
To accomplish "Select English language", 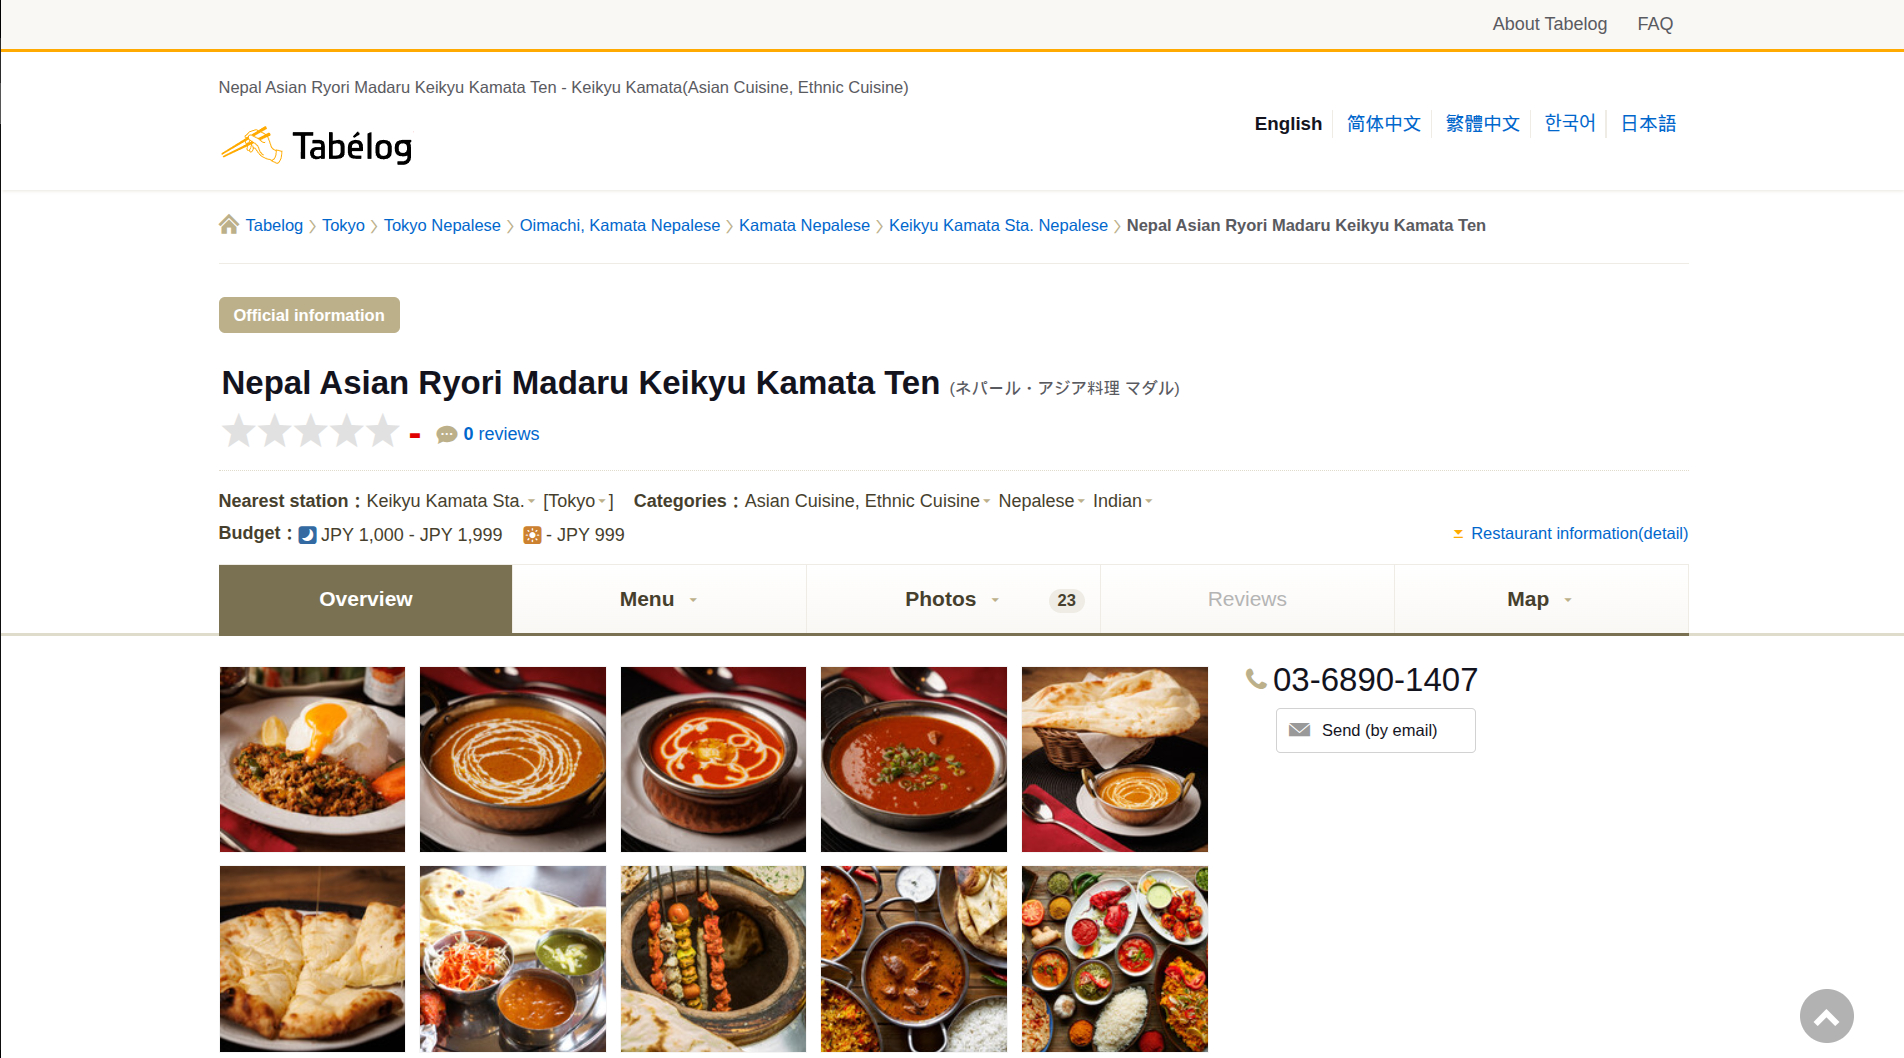I will coord(1288,124).
